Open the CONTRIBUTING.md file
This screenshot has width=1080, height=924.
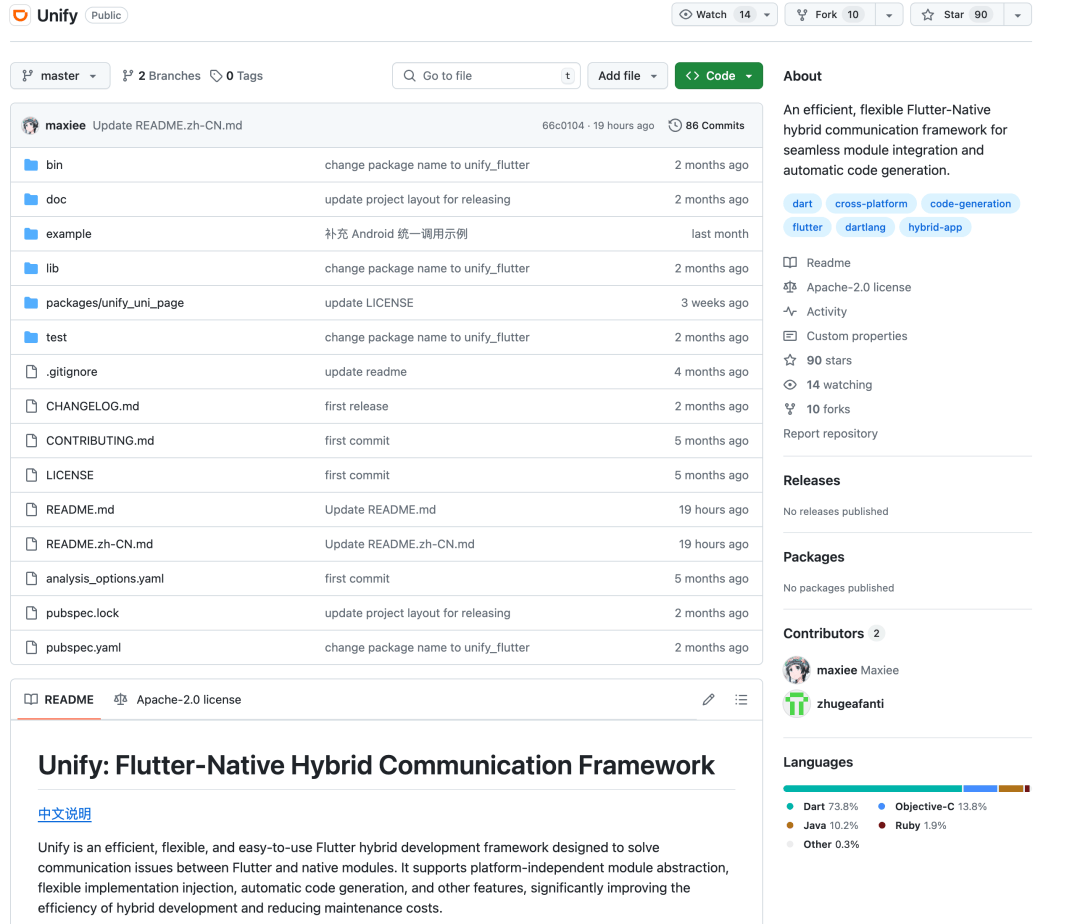click(100, 441)
